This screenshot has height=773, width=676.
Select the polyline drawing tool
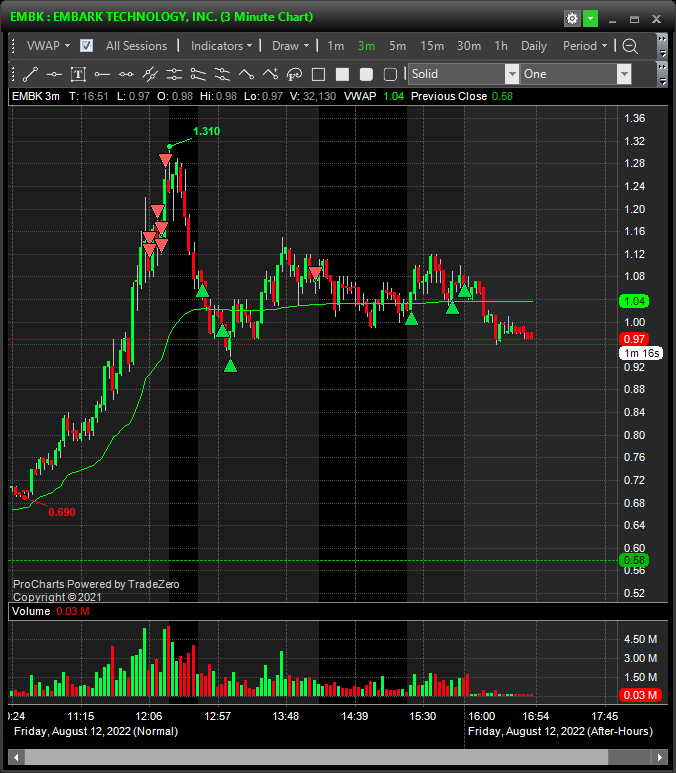click(246, 74)
